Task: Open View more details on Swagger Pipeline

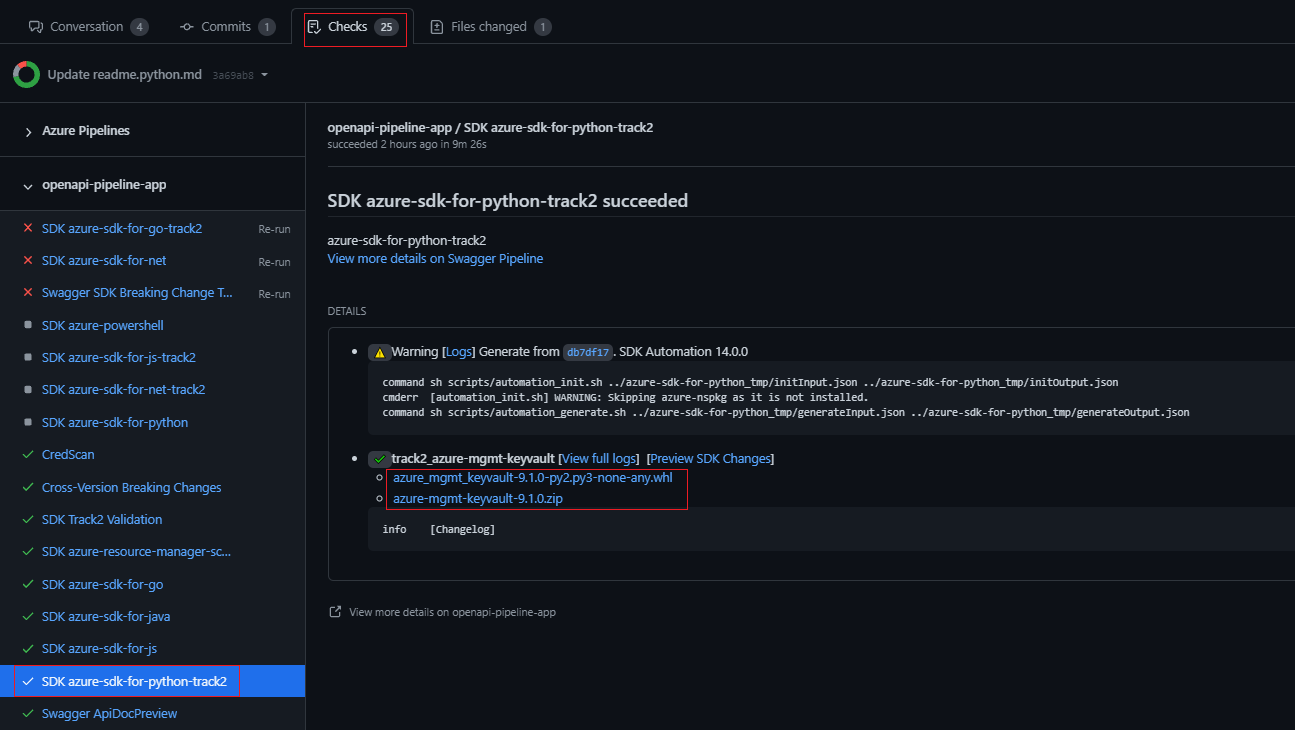Action: 435,259
